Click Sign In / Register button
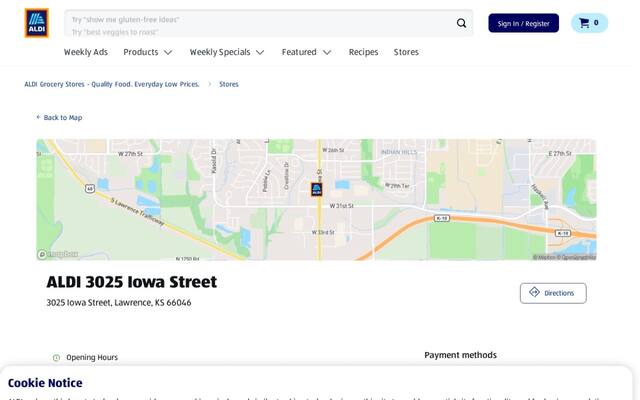The height and width of the screenshot is (400, 640). 524,23
